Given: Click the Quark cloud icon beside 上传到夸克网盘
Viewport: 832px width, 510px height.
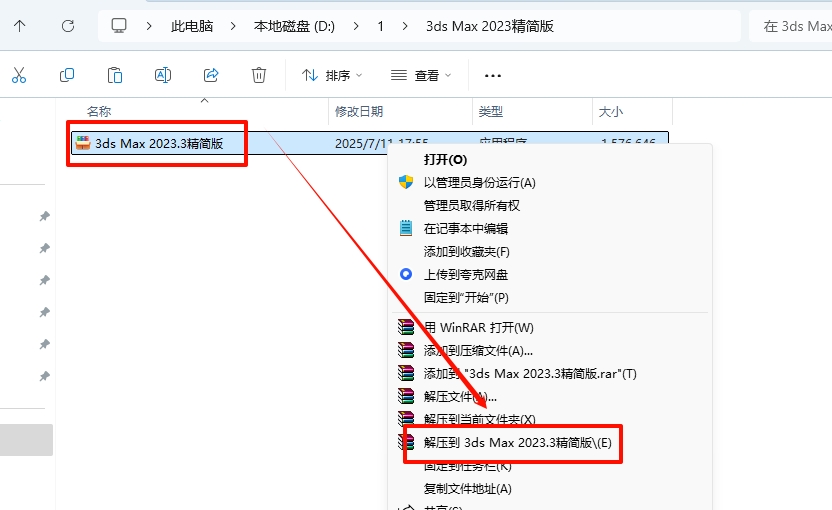Looking at the screenshot, I should (406, 274).
